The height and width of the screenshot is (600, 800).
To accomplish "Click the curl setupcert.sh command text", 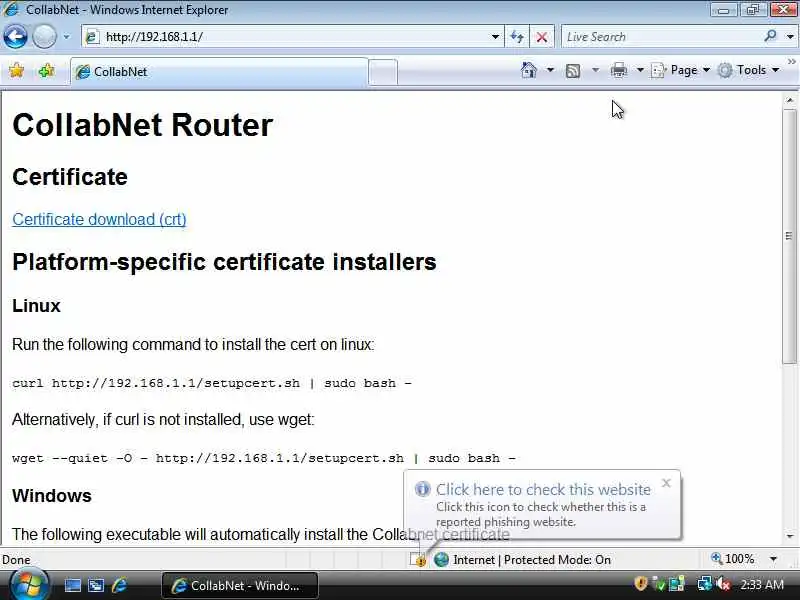I will 212,383.
